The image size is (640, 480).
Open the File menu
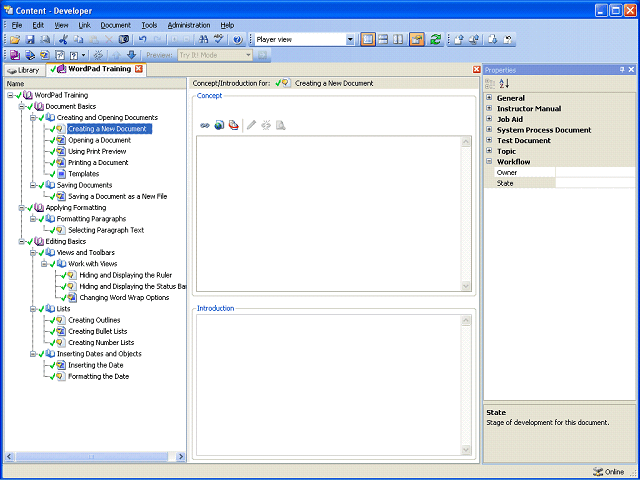coord(17,25)
